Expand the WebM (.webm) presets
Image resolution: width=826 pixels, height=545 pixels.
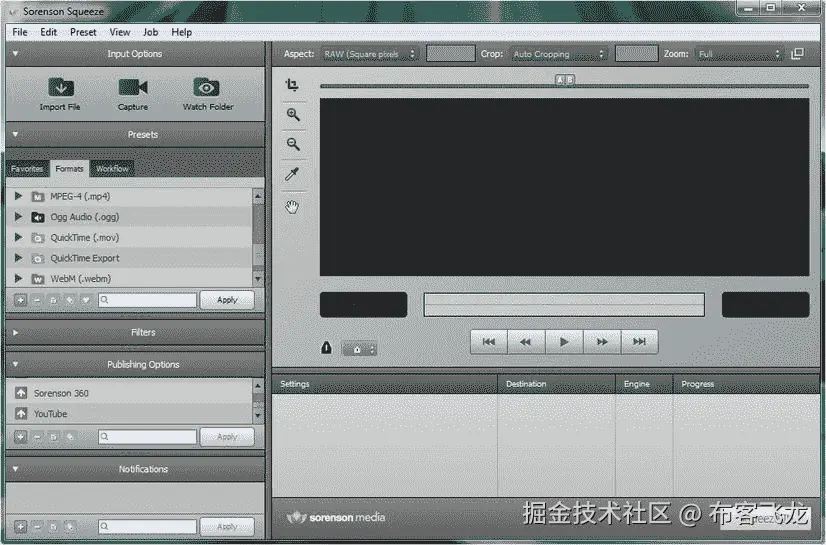tap(18, 278)
